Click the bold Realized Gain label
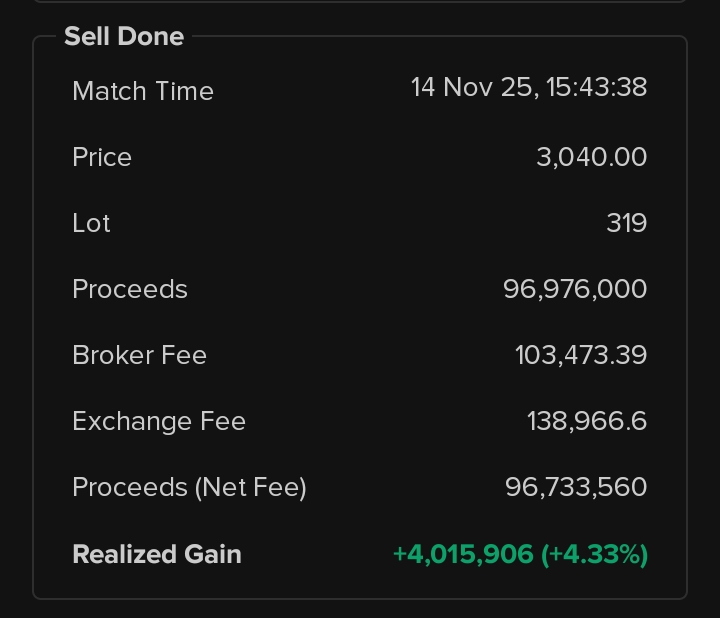Viewport: 720px width, 618px height. pyautogui.click(x=157, y=554)
